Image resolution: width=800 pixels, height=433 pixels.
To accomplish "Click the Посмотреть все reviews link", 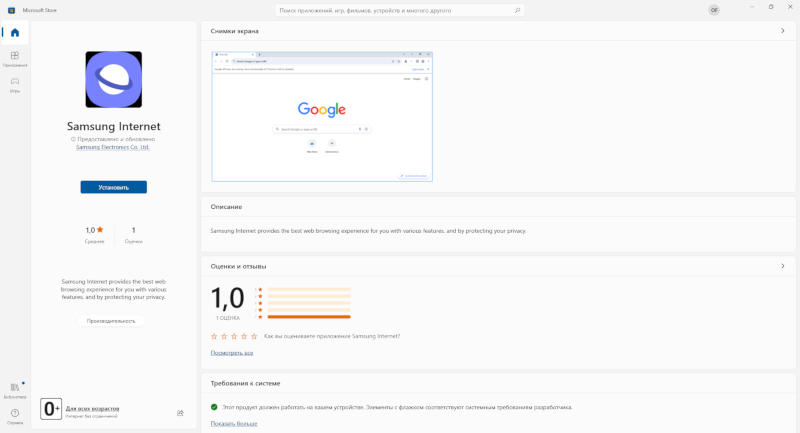I will point(231,353).
